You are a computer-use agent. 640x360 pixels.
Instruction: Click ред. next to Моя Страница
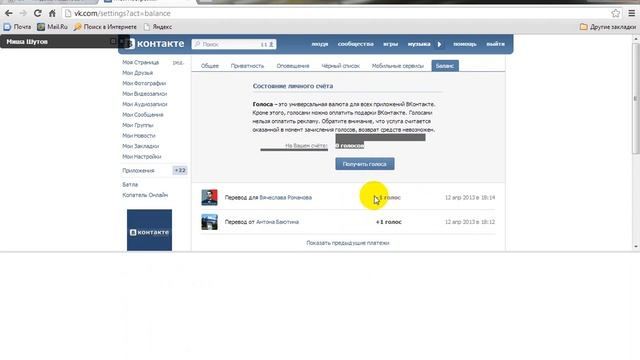pos(178,62)
